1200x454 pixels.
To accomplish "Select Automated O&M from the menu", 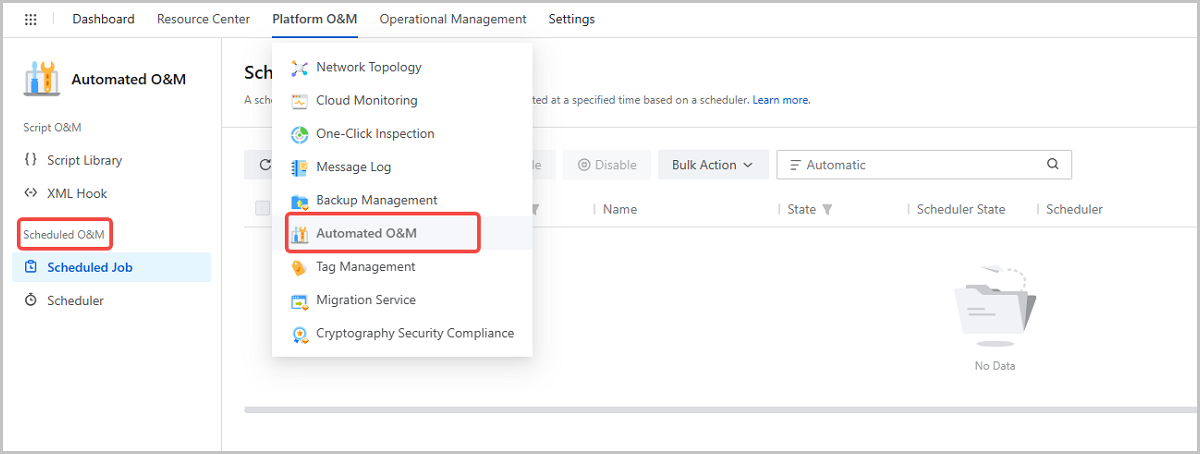I will click(366, 234).
